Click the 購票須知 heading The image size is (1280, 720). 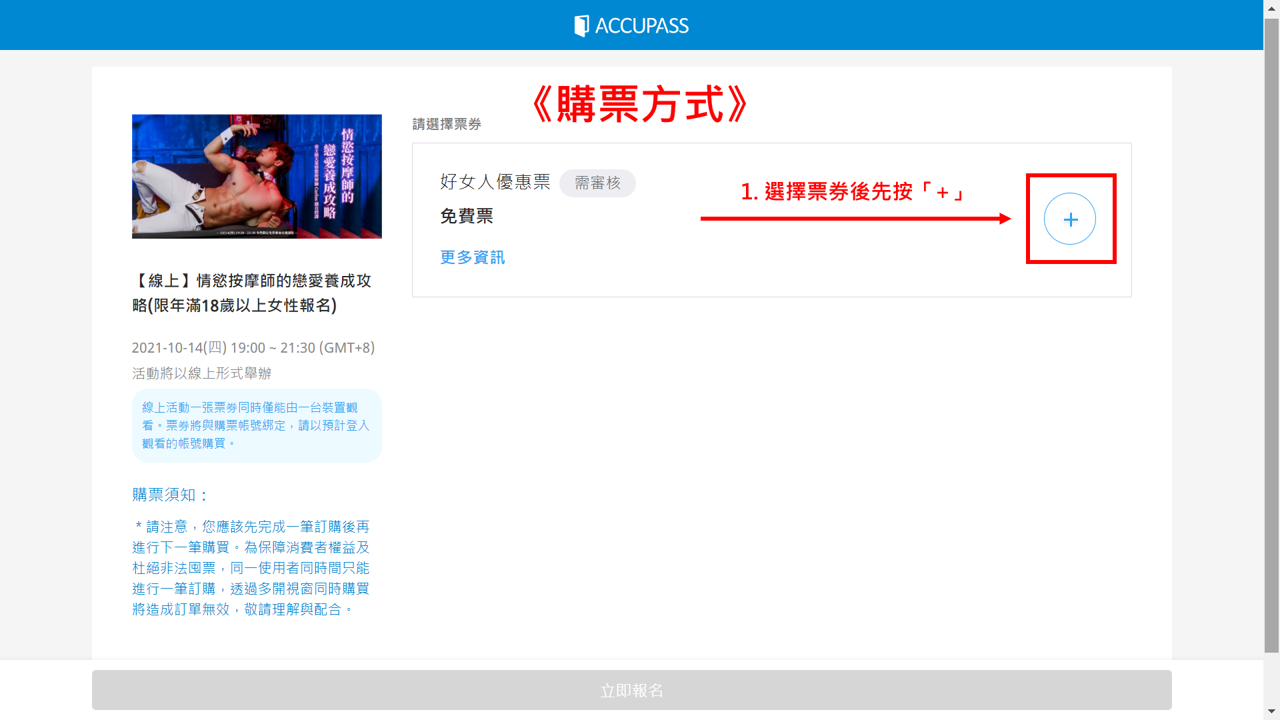pyautogui.click(x=171, y=495)
